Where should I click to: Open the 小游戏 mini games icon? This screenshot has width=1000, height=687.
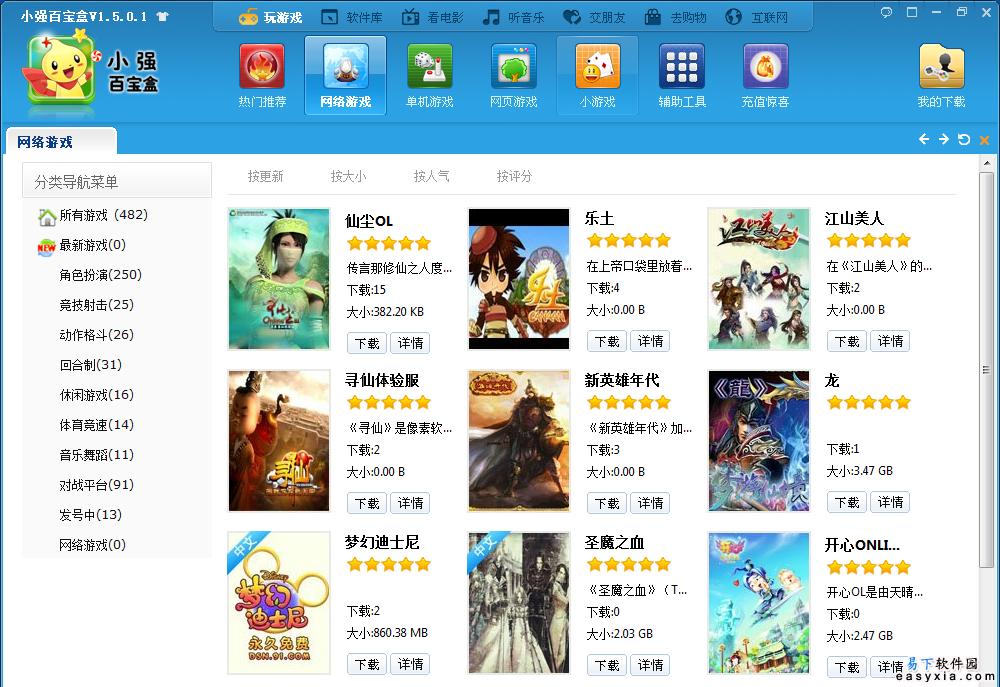[x=598, y=66]
